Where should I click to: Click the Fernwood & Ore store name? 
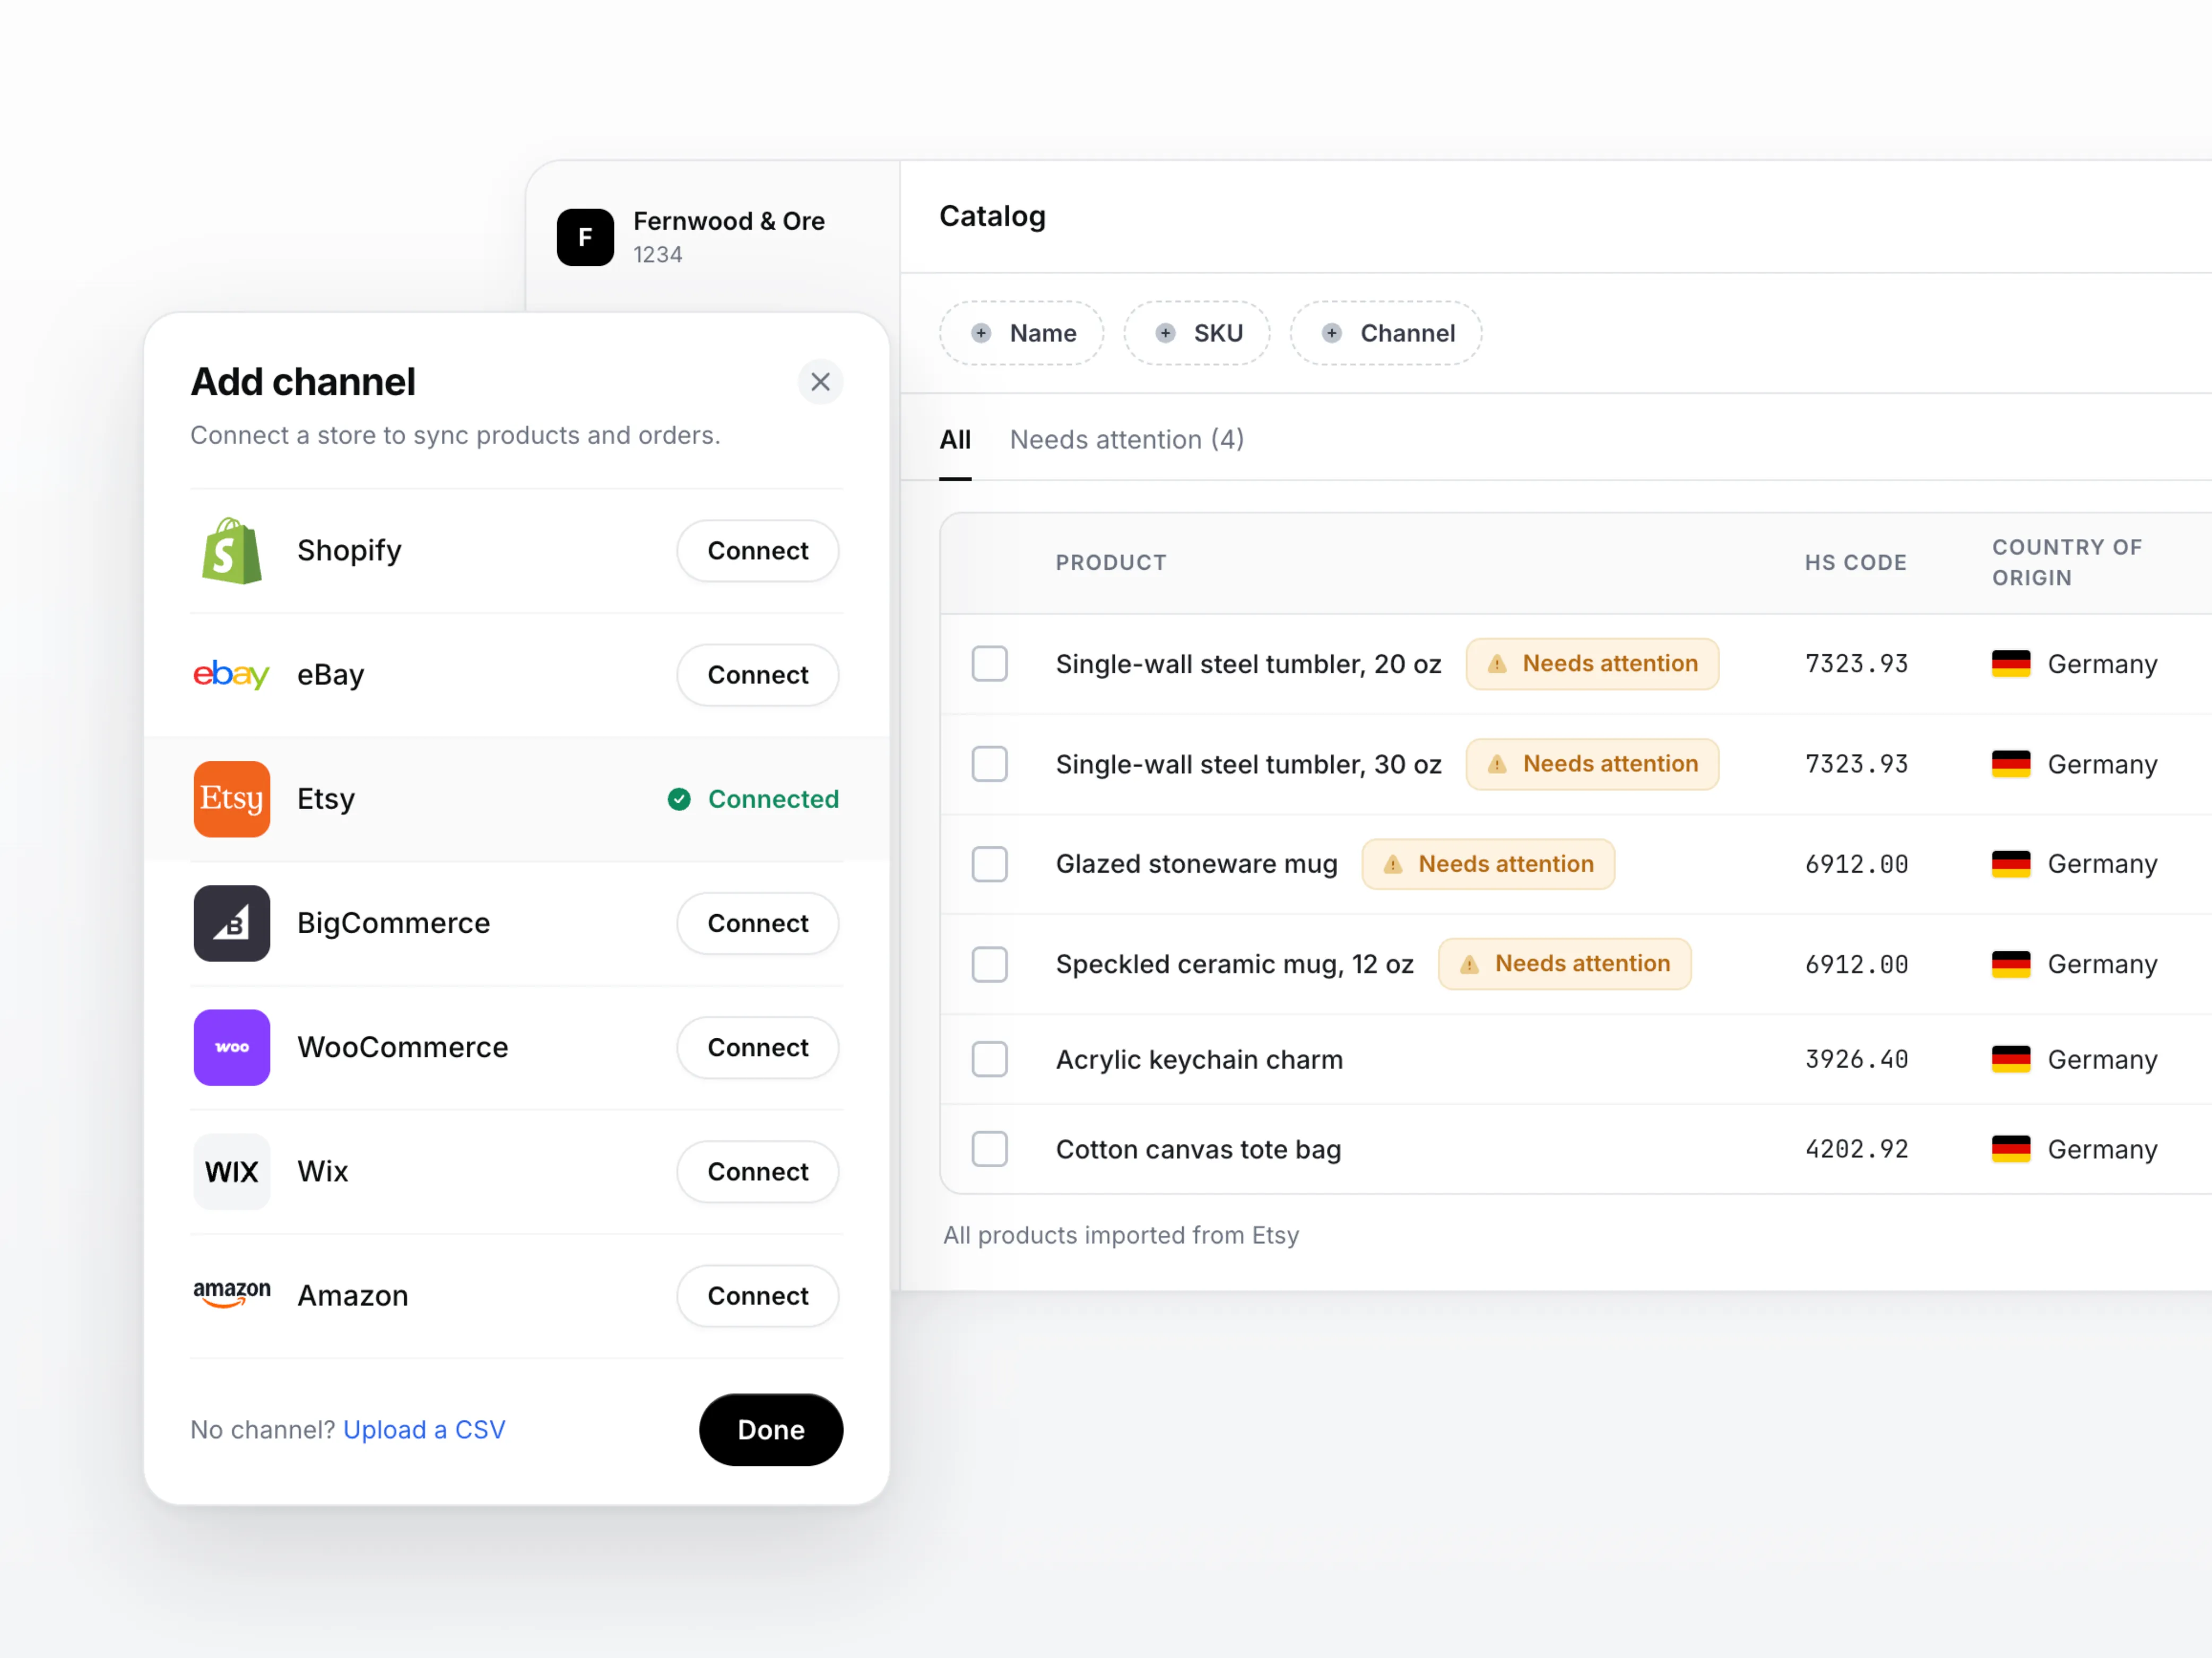[729, 221]
